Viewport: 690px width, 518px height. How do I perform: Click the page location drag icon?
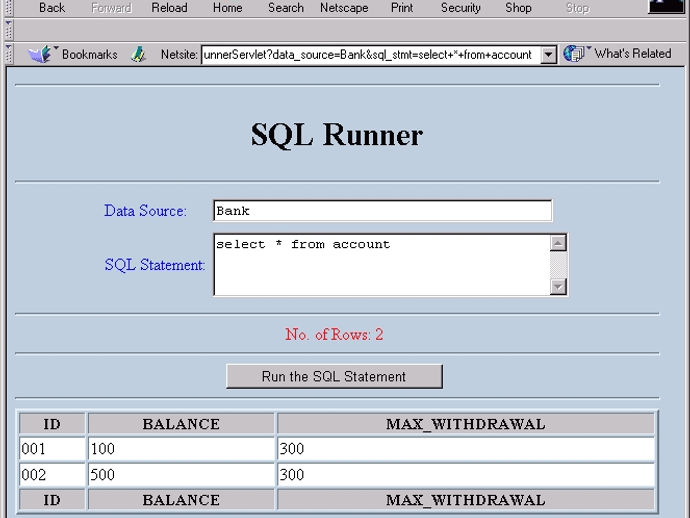pyautogui.click(x=138, y=54)
